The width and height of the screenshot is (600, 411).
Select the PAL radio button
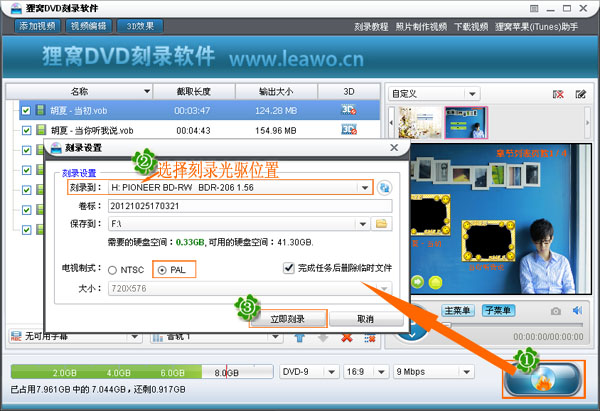(x=162, y=270)
